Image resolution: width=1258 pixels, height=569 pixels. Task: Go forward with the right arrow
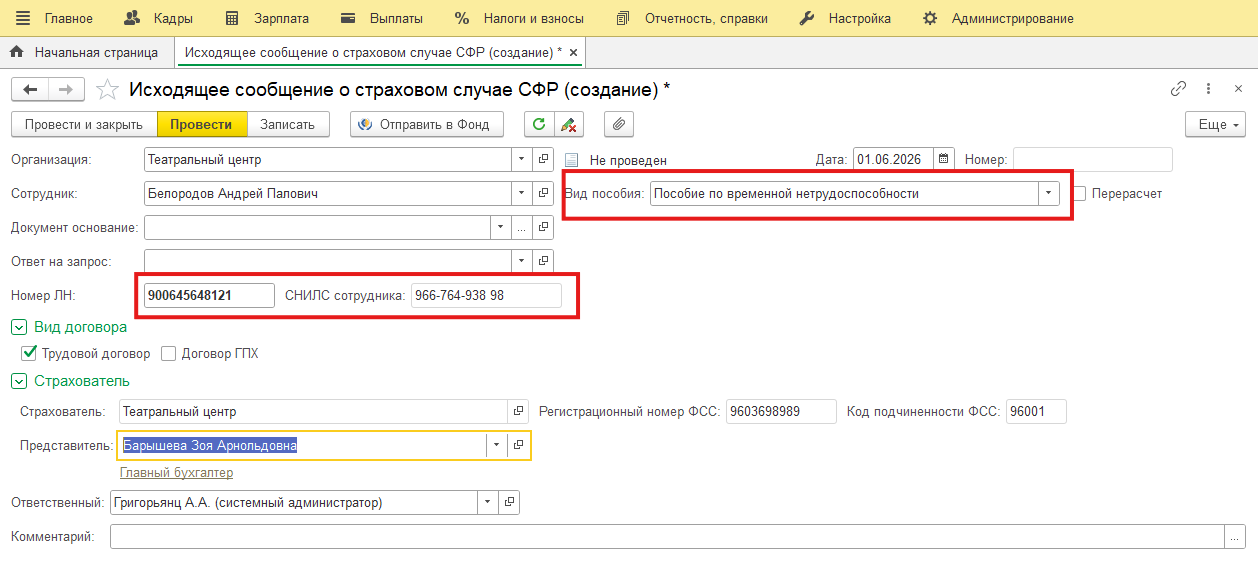coord(66,90)
